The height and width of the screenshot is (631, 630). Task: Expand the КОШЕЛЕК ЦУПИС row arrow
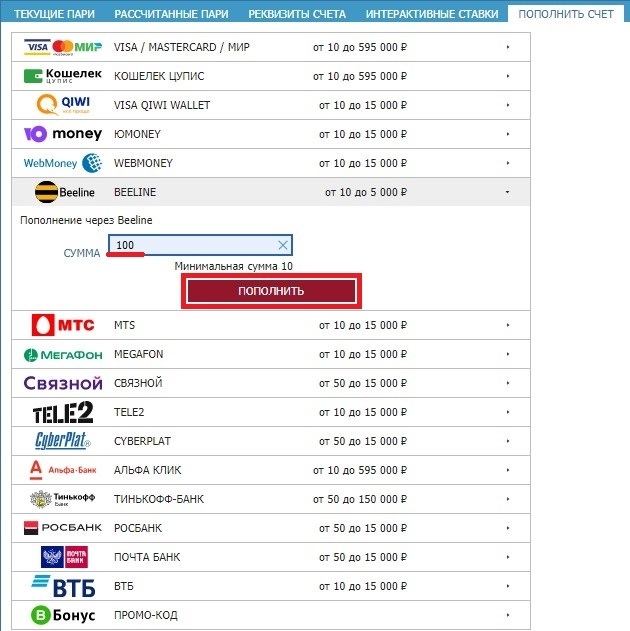click(x=508, y=76)
